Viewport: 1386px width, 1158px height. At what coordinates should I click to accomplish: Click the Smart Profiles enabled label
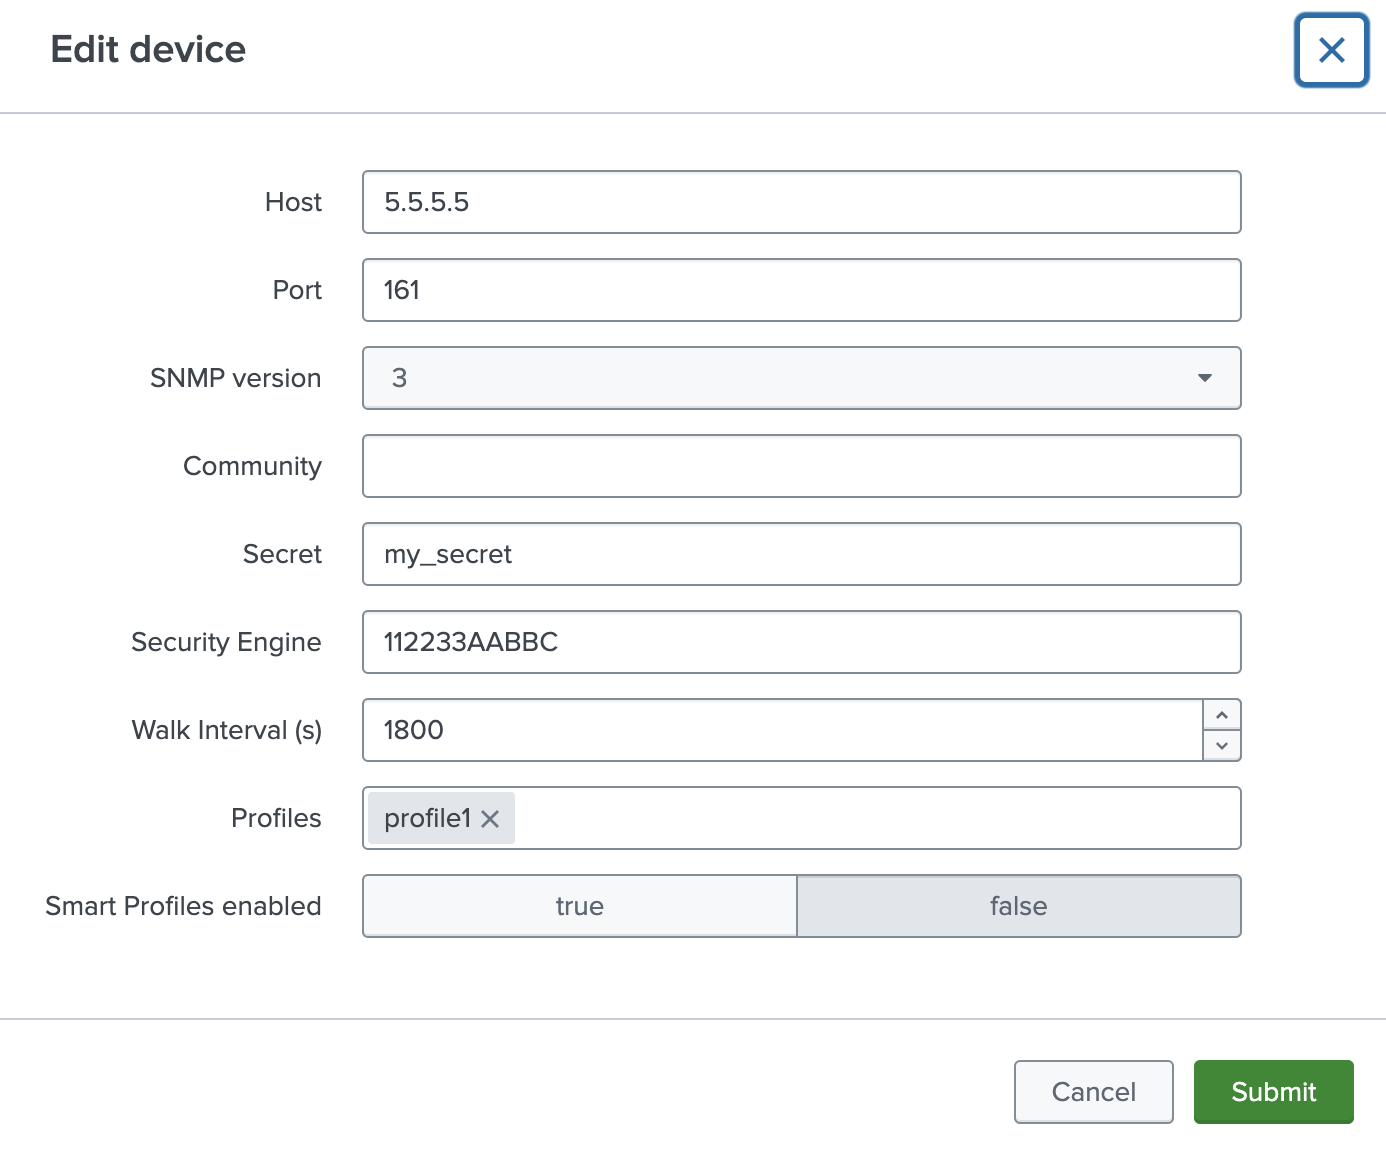coord(183,906)
